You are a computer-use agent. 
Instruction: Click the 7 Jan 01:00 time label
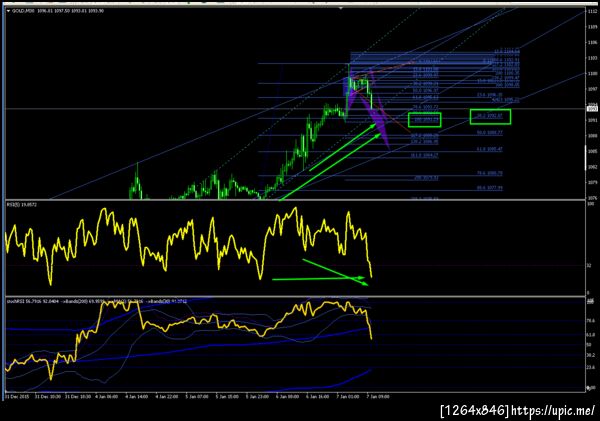point(347,397)
